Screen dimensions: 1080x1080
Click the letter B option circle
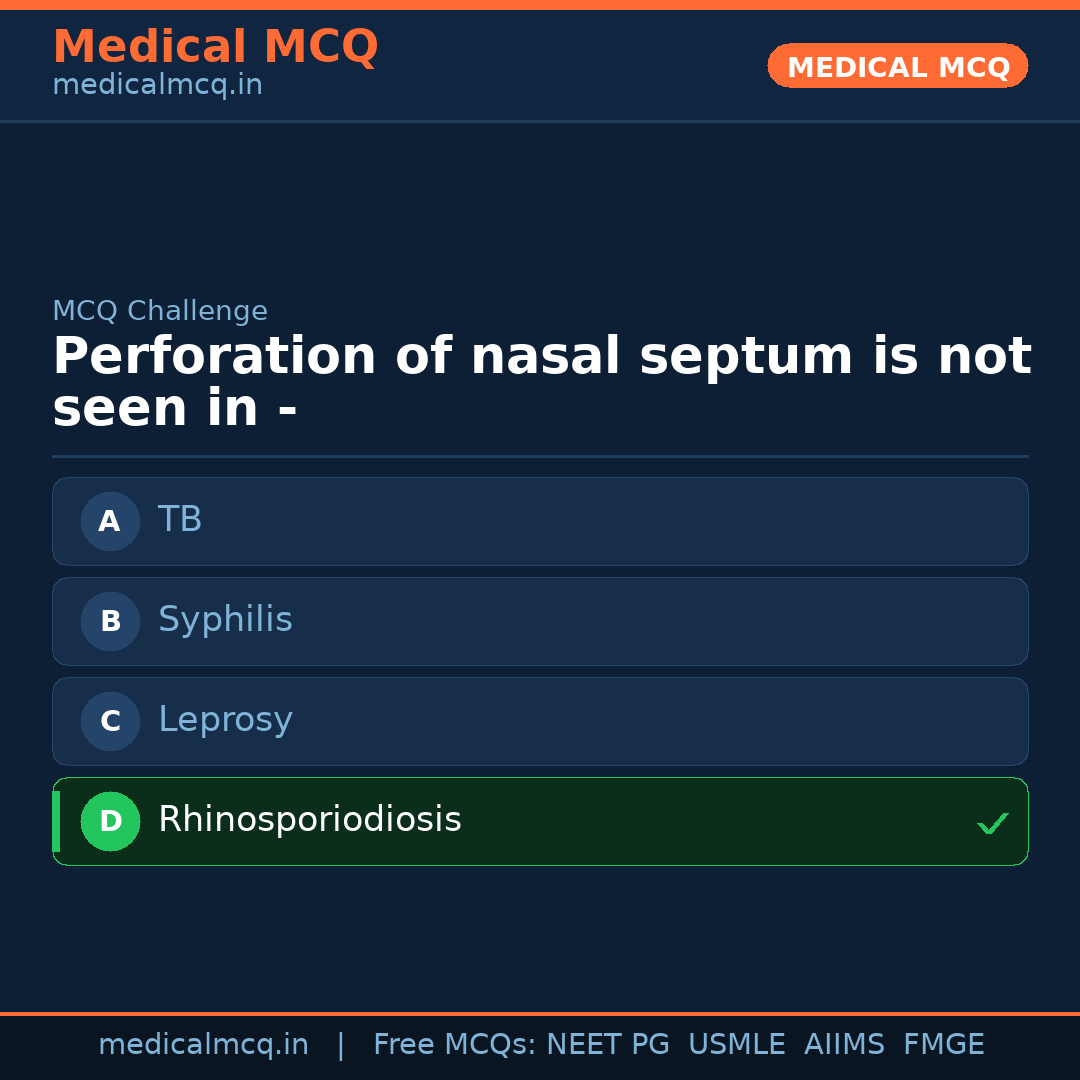[x=110, y=621]
